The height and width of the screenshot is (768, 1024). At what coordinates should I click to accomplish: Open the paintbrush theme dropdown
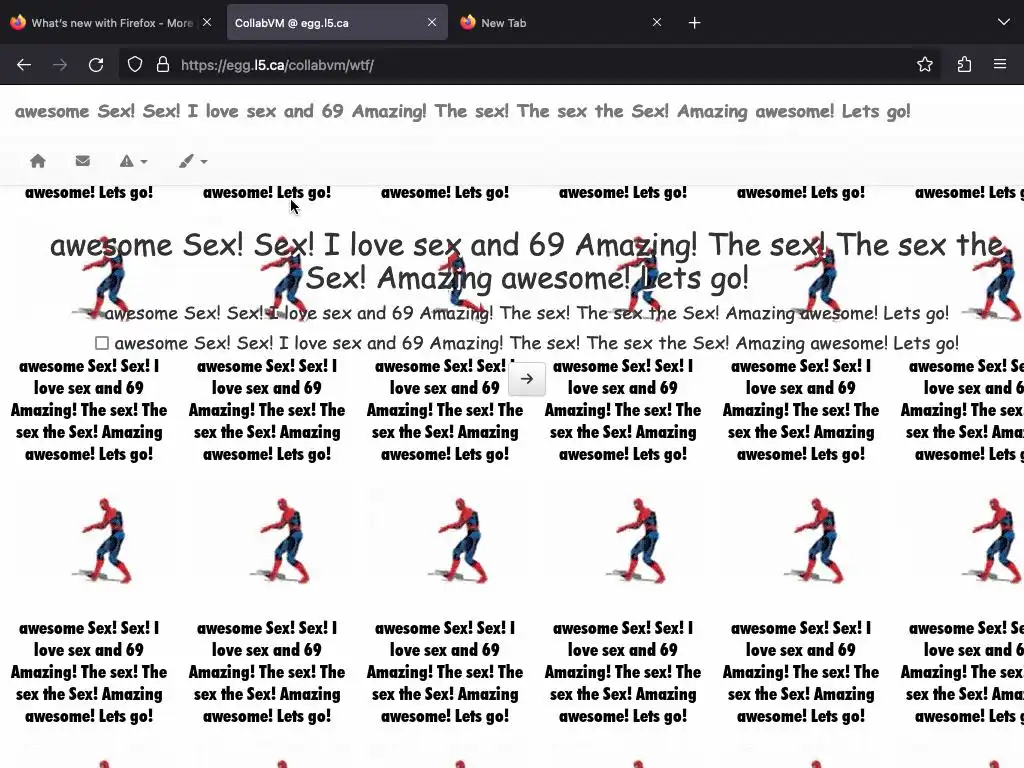[x=193, y=161]
